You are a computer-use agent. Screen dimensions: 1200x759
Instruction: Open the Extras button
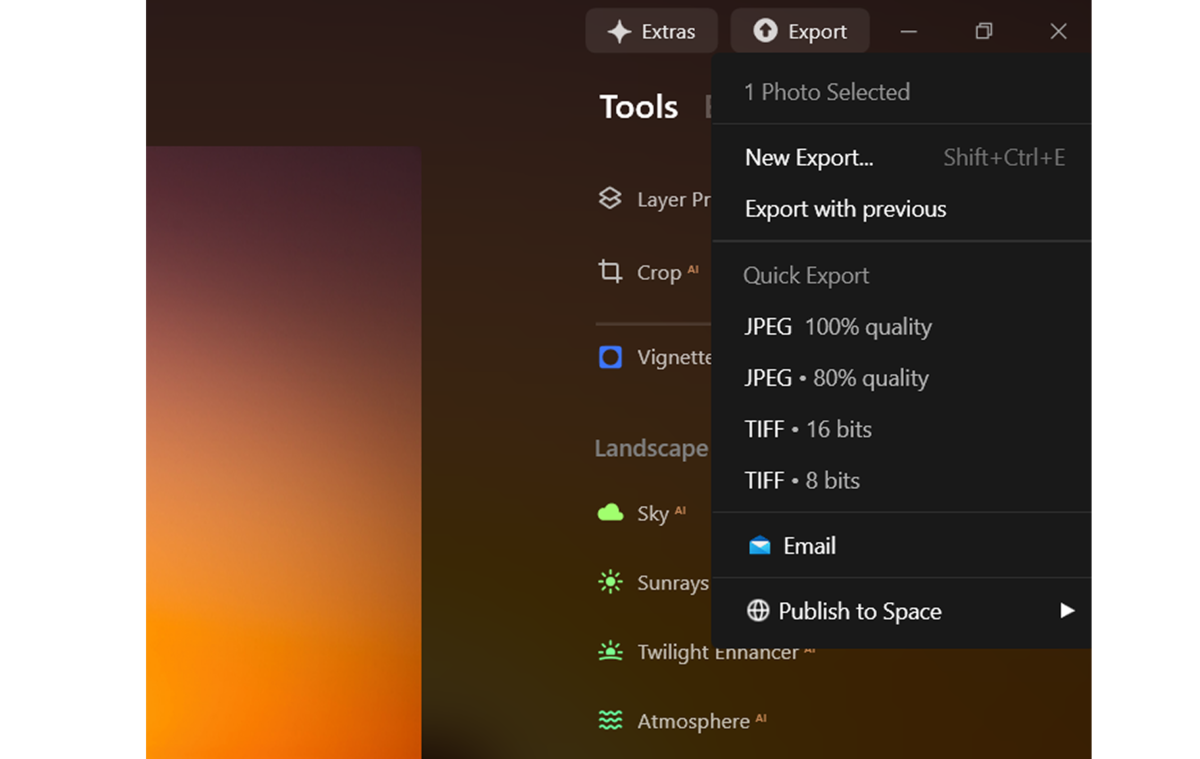point(651,31)
